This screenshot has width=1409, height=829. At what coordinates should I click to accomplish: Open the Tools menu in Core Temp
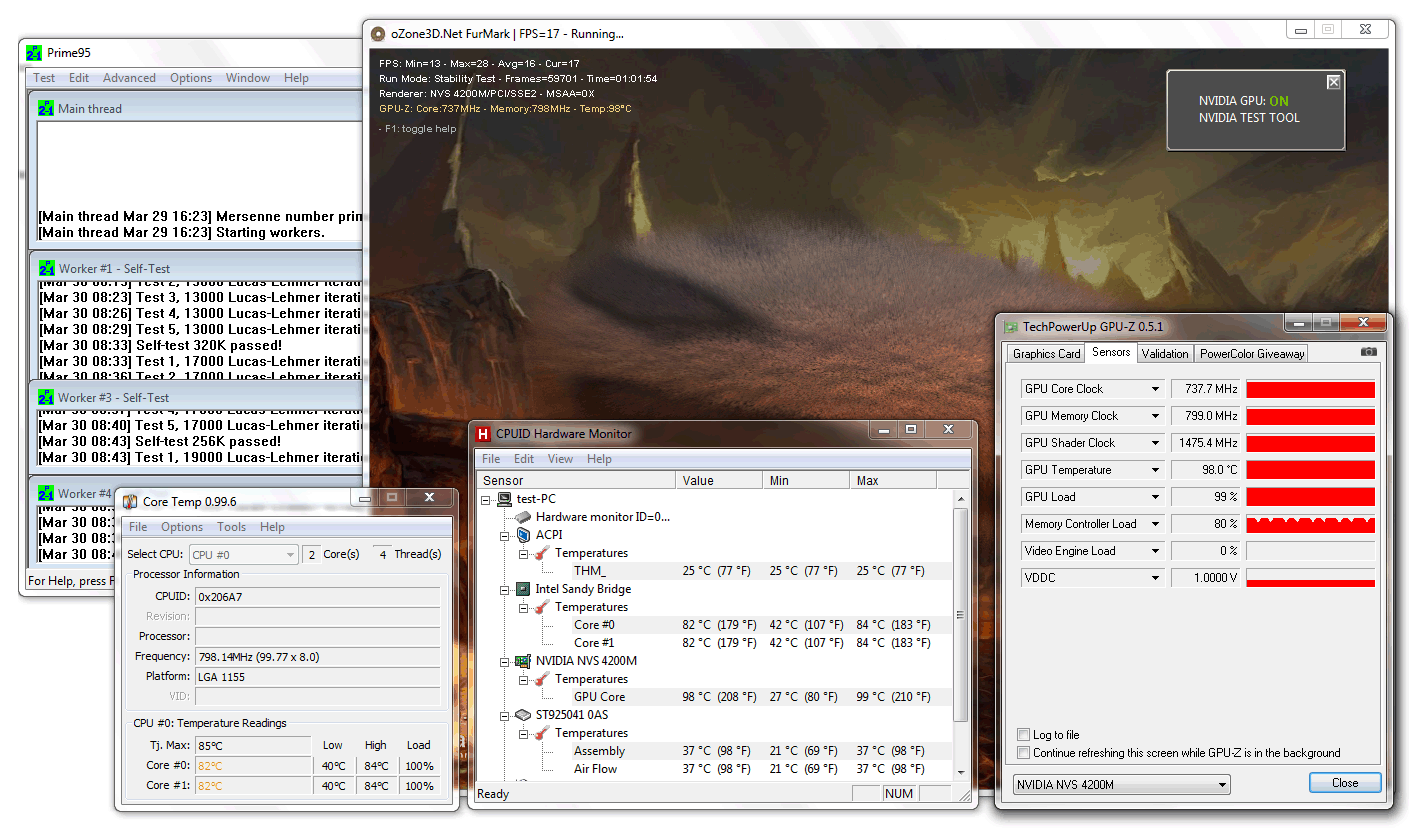pyautogui.click(x=231, y=527)
